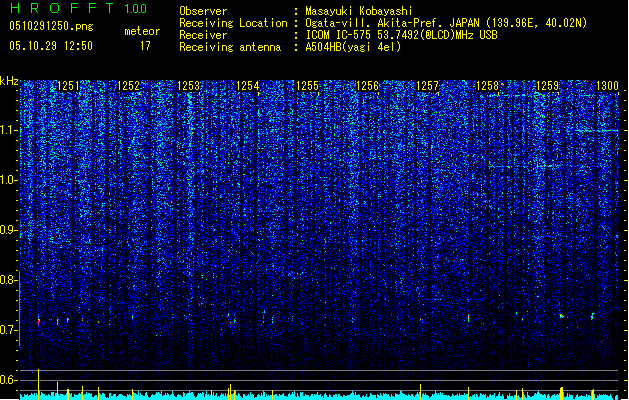The height and width of the screenshot is (400, 629).
Task: Click the 1254 time marker
Action: (x=248, y=86)
